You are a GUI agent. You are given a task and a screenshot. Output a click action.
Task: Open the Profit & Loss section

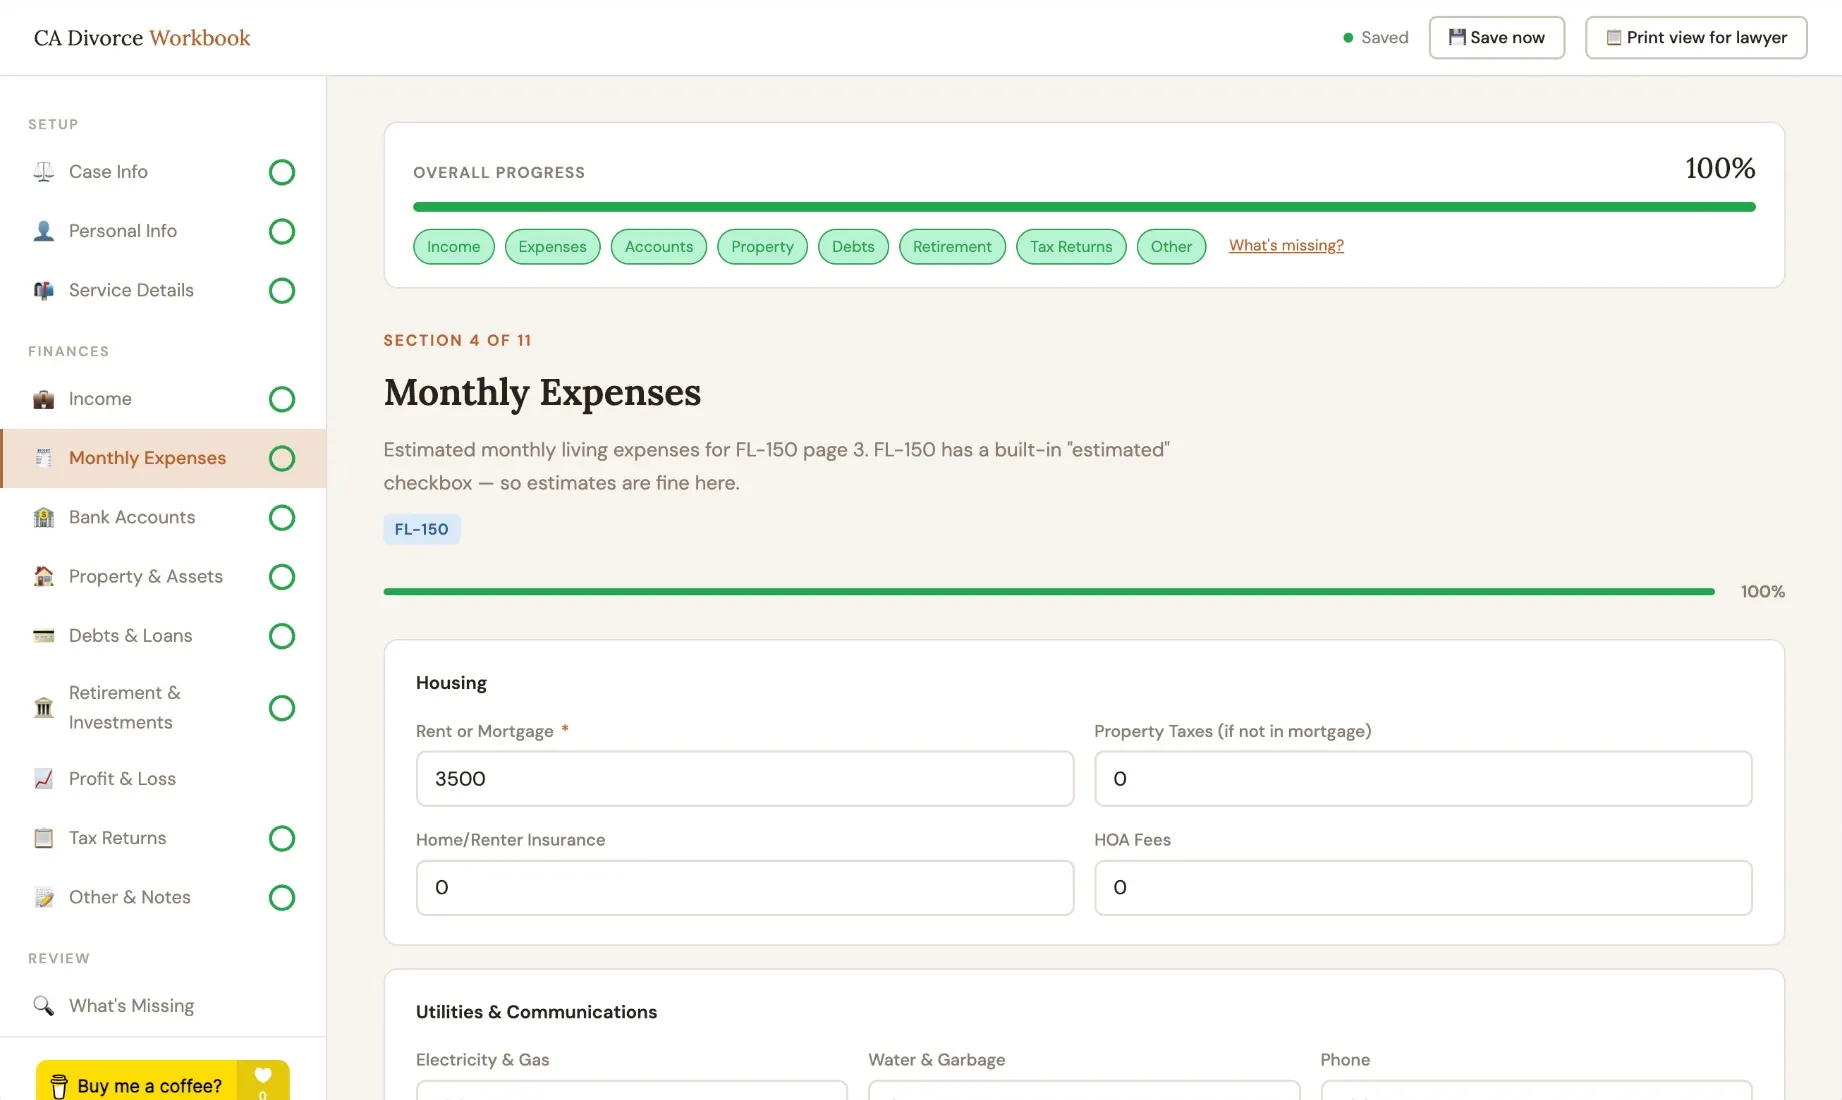click(163, 779)
